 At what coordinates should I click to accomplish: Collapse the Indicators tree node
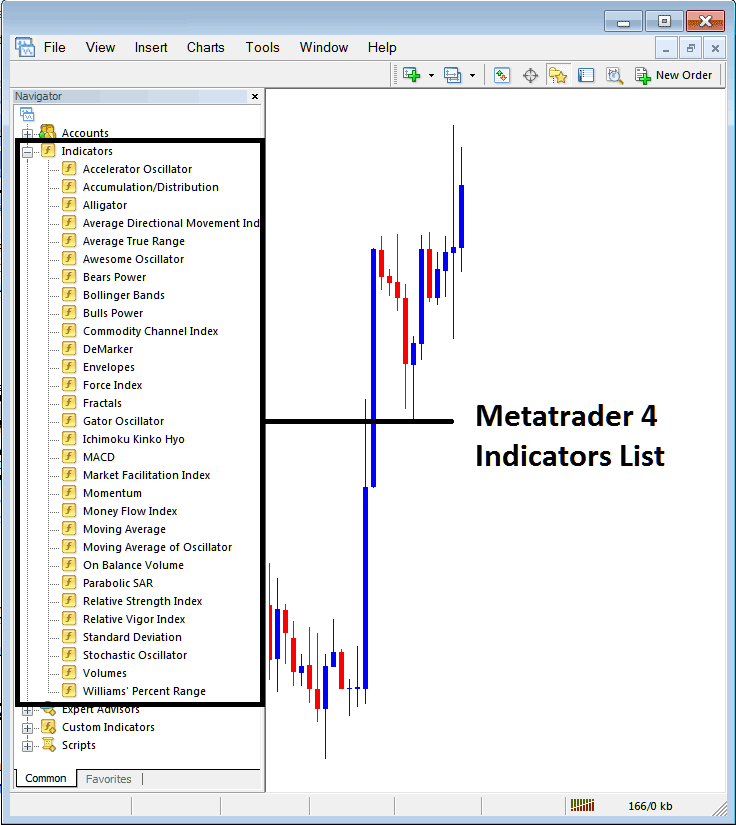click(x=27, y=152)
